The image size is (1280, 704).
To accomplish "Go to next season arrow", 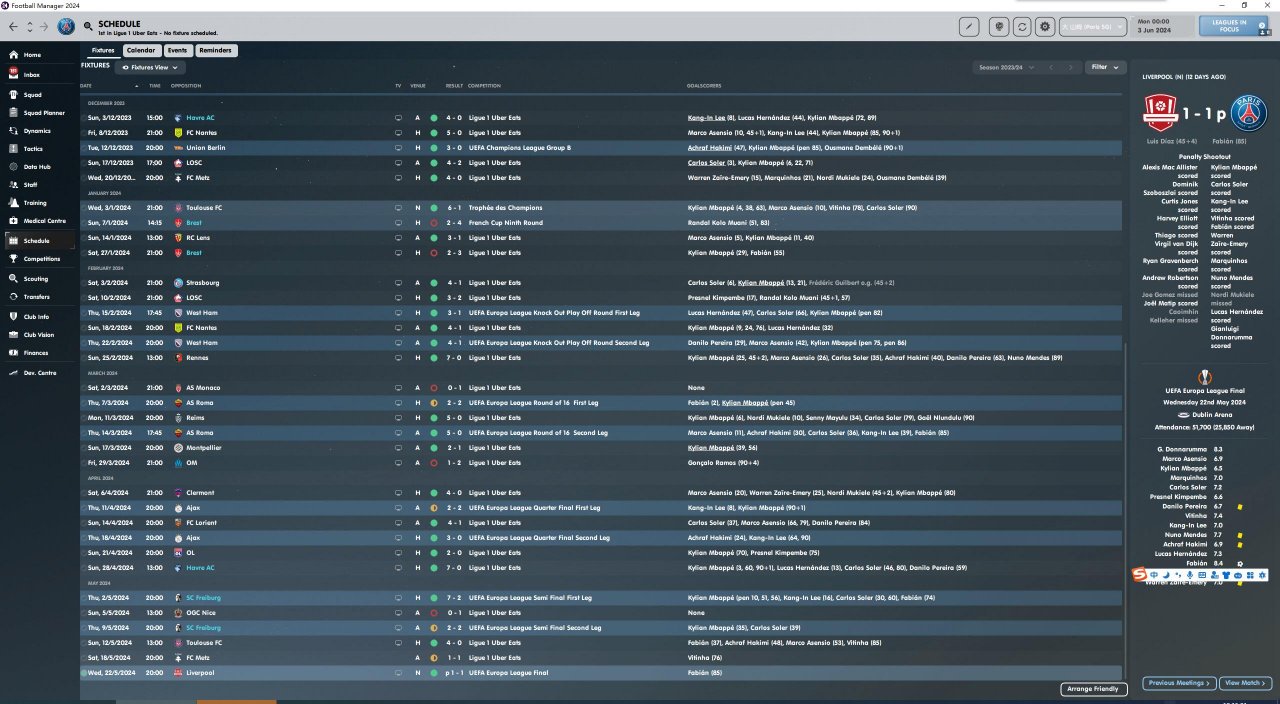I will coord(1072,67).
